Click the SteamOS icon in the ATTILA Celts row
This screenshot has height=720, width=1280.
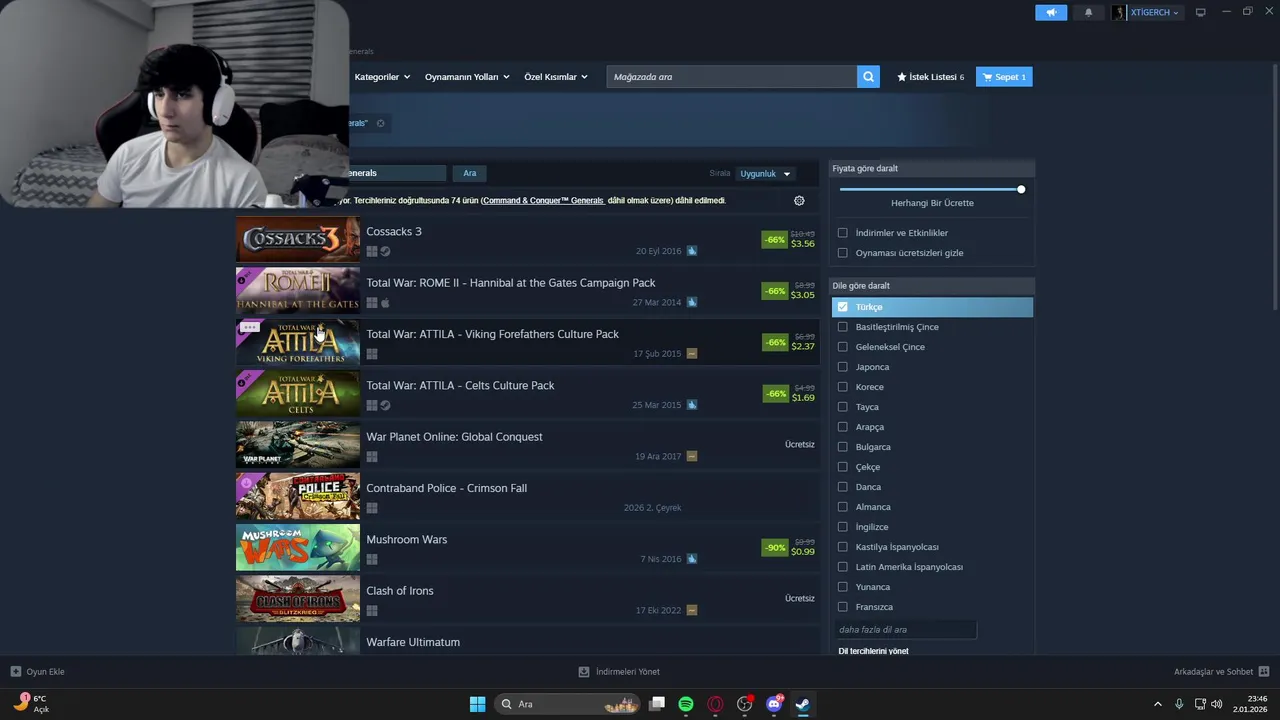coord(385,405)
